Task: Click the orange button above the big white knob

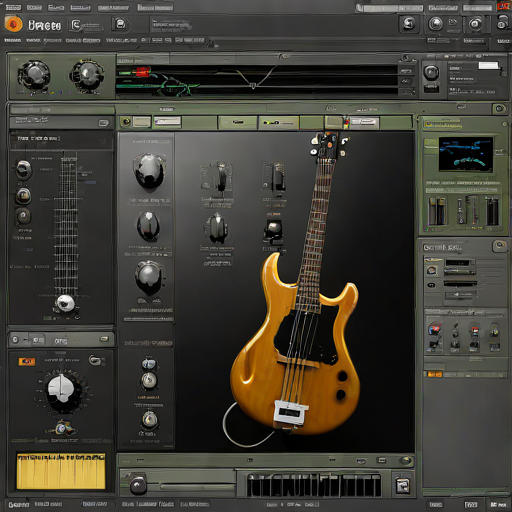Action: tap(27, 362)
